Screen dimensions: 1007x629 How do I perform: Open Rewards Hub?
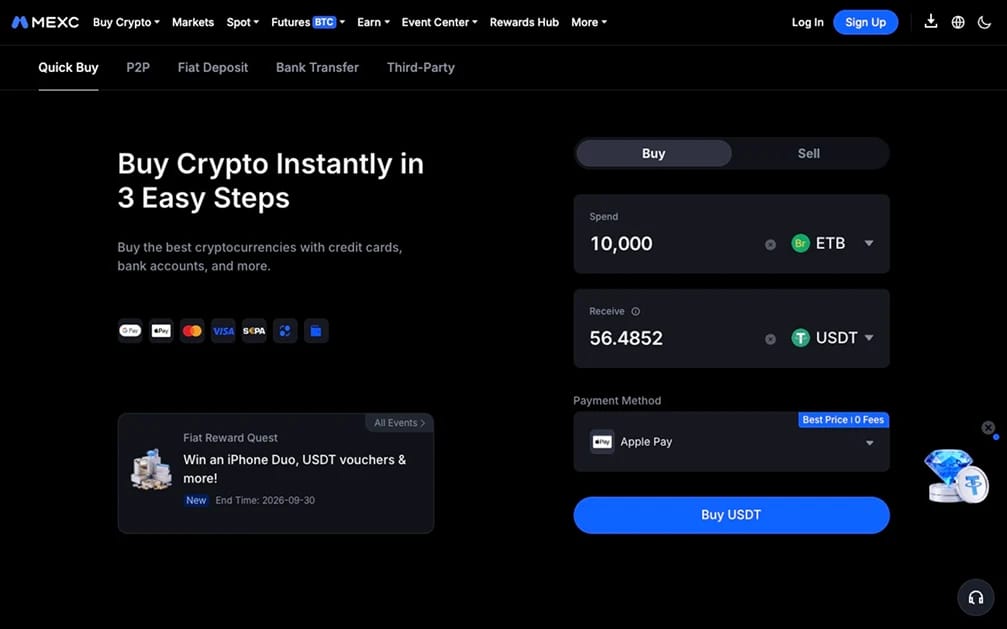pos(524,22)
